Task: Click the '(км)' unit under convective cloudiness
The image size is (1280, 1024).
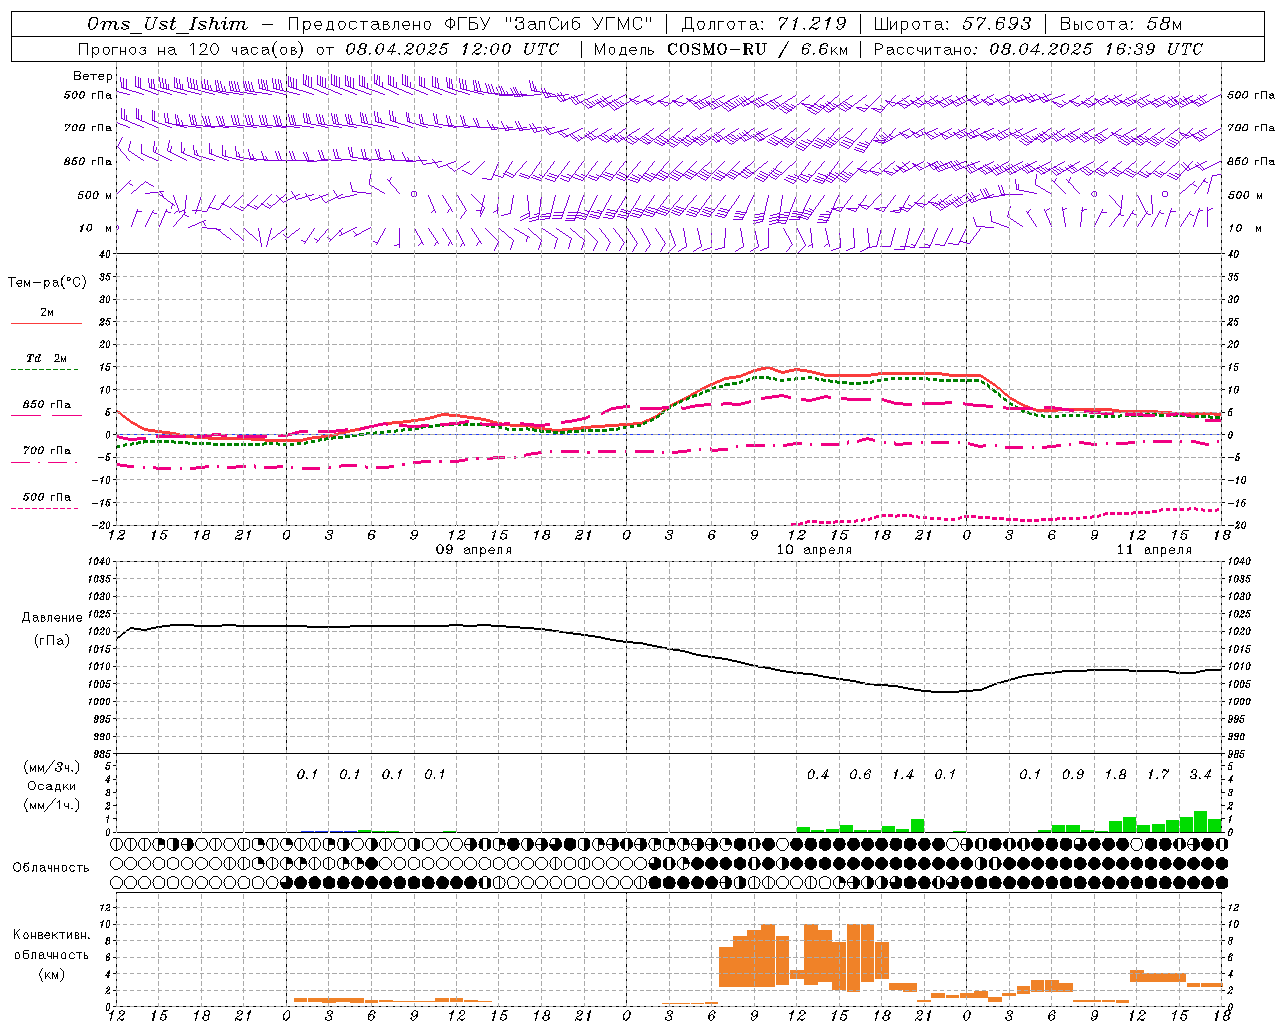Action: click(x=51, y=974)
